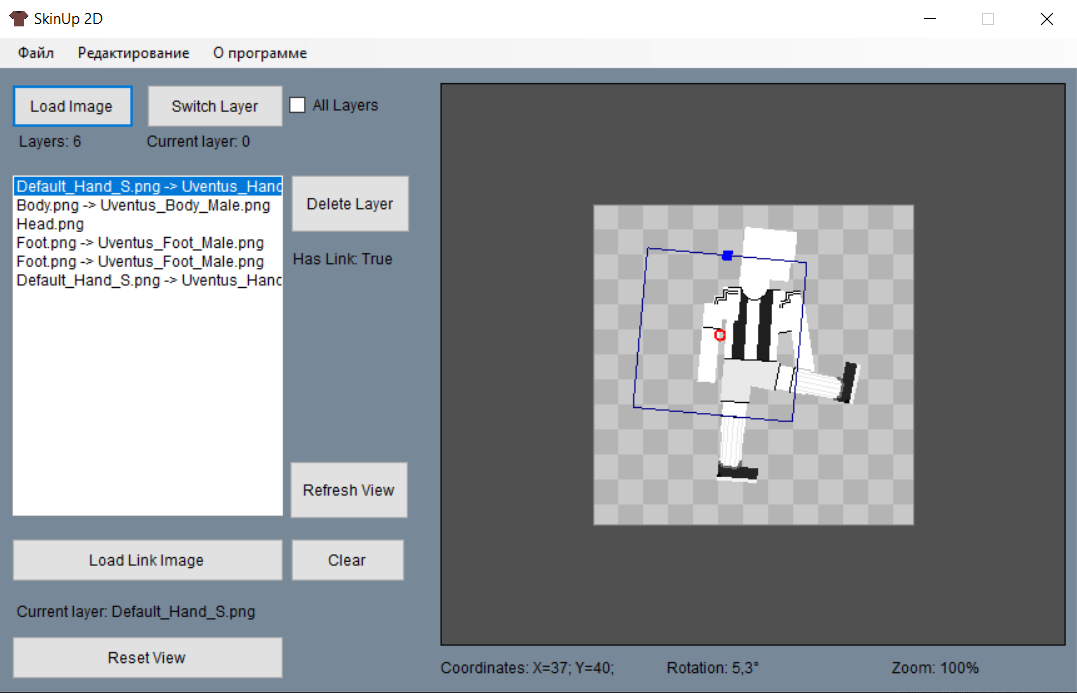This screenshot has height=693, width=1077.
Task: Click the Has Link: True label
Action: coord(343,259)
